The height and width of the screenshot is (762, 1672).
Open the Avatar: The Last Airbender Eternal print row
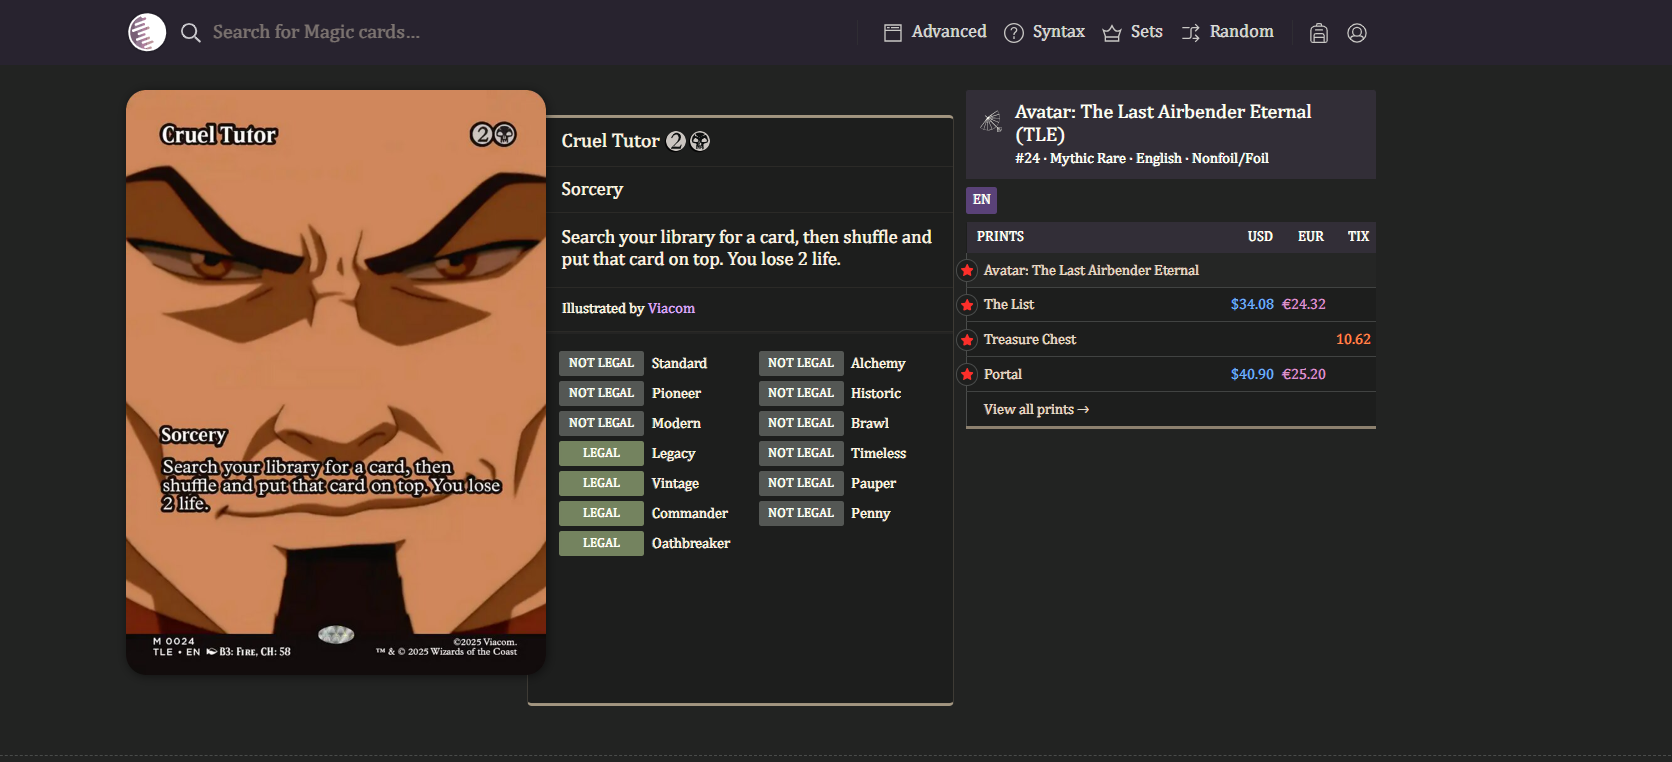1171,270
